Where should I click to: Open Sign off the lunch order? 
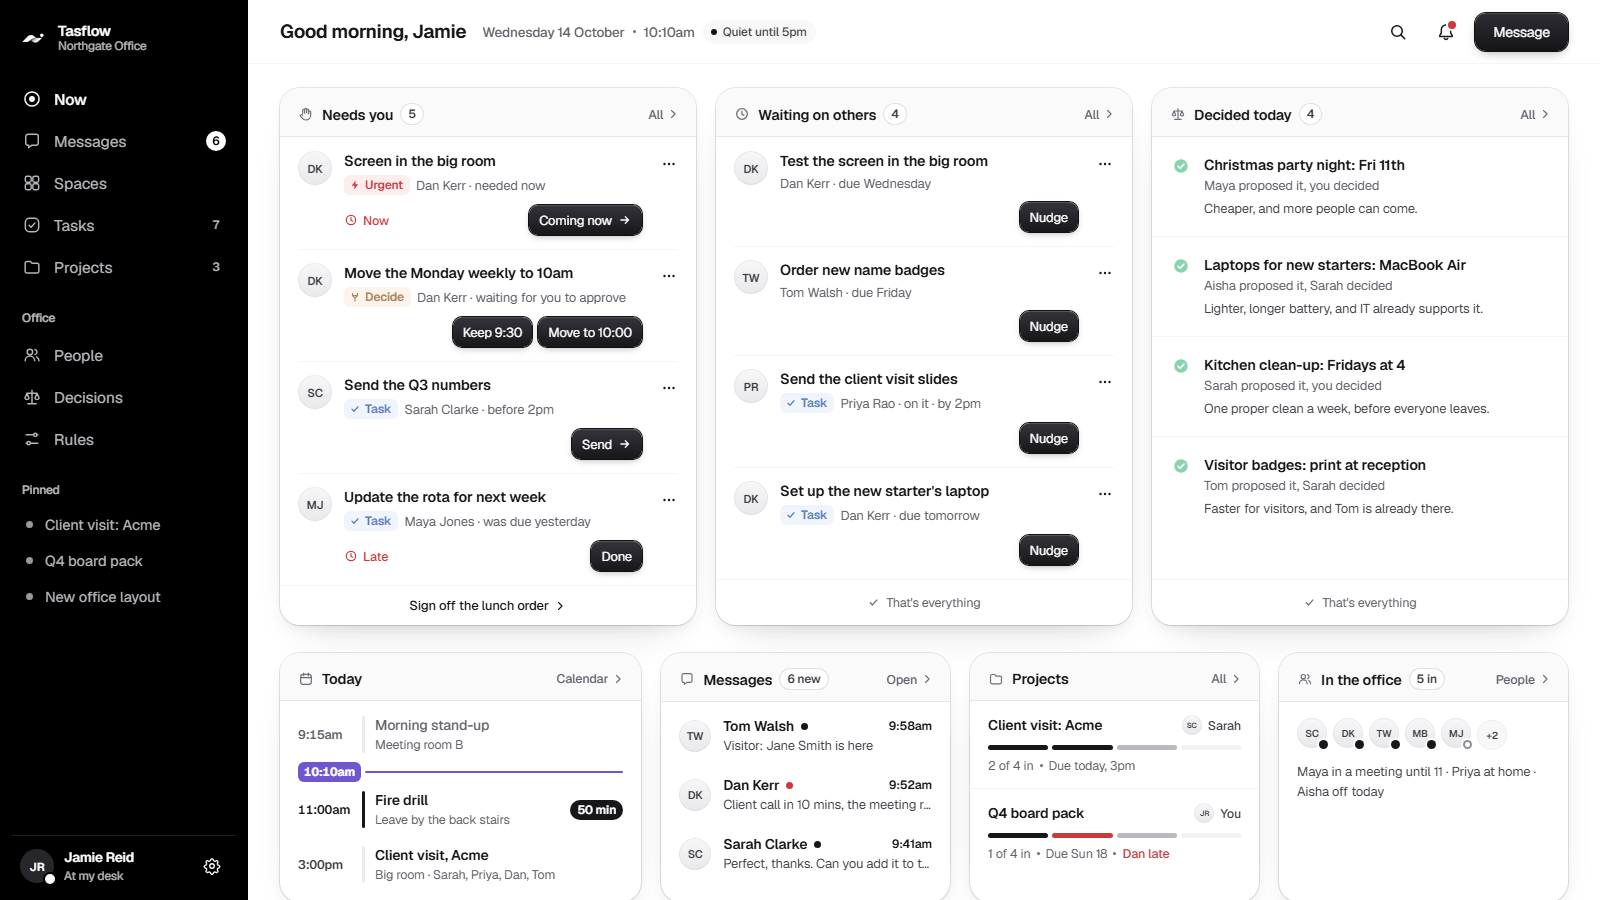[487, 606]
